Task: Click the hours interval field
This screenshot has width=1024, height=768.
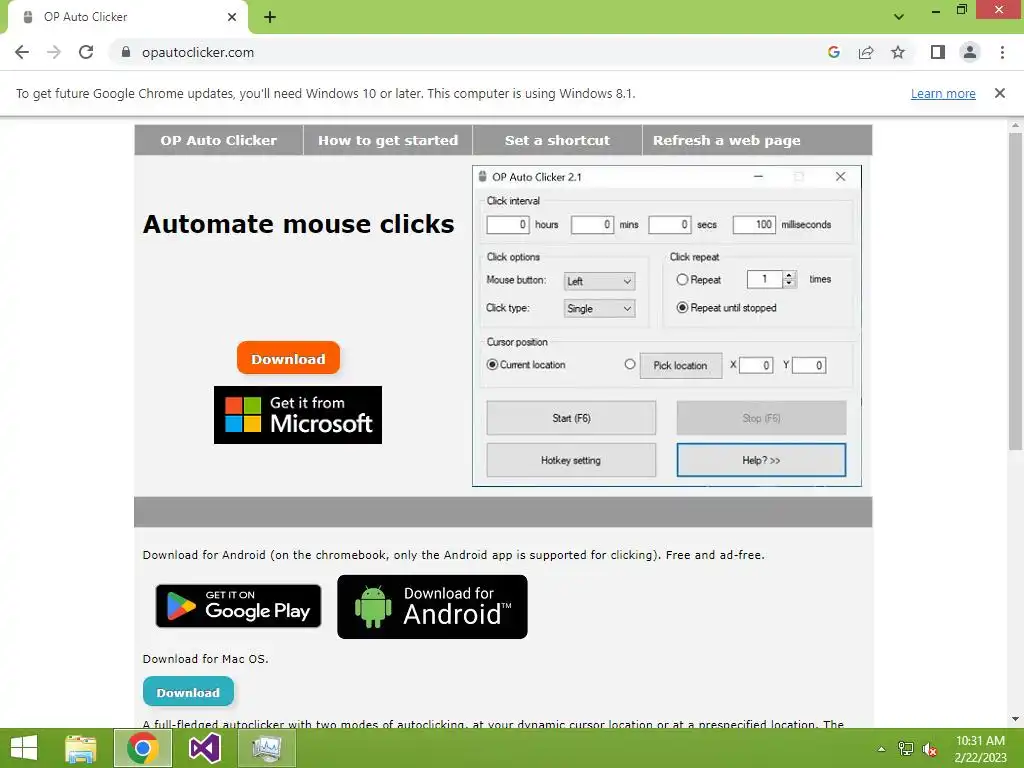Action: coord(507,225)
